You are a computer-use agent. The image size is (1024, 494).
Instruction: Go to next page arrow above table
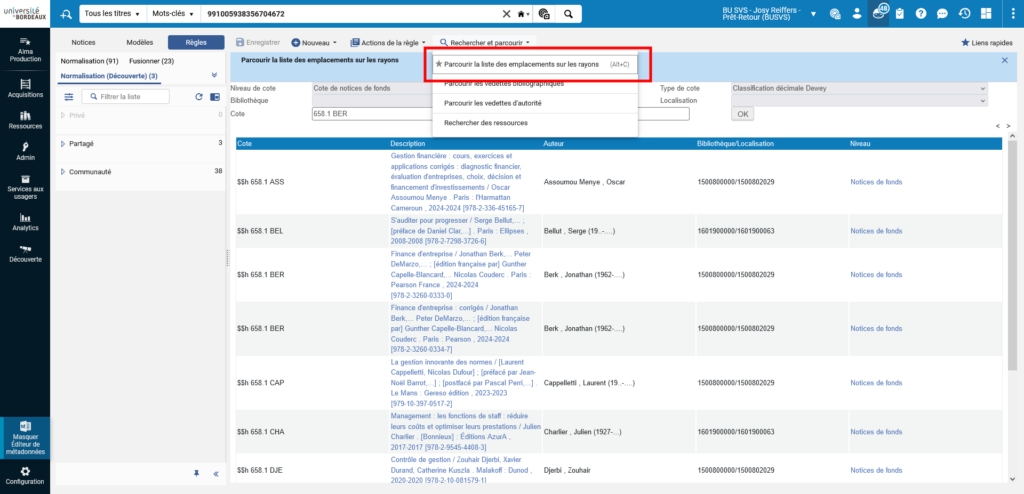point(1008,126)
